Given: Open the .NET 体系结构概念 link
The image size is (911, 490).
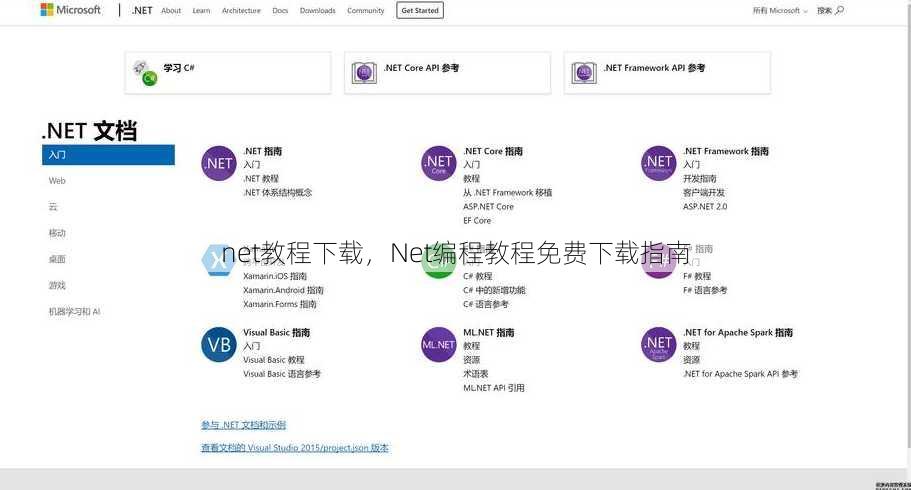Looking at the screenshot, I should pyautogui.click(x=278, y=192).
